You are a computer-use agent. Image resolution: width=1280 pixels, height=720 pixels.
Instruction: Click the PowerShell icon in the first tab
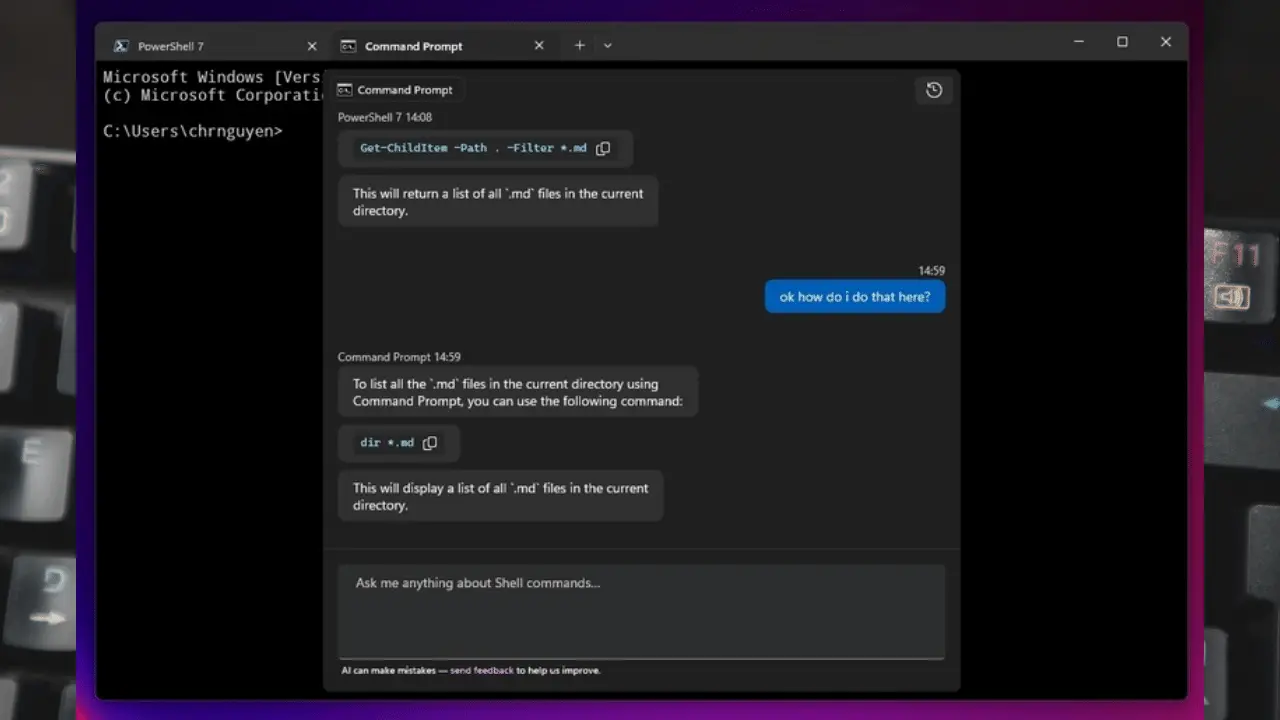pos(121,46)
